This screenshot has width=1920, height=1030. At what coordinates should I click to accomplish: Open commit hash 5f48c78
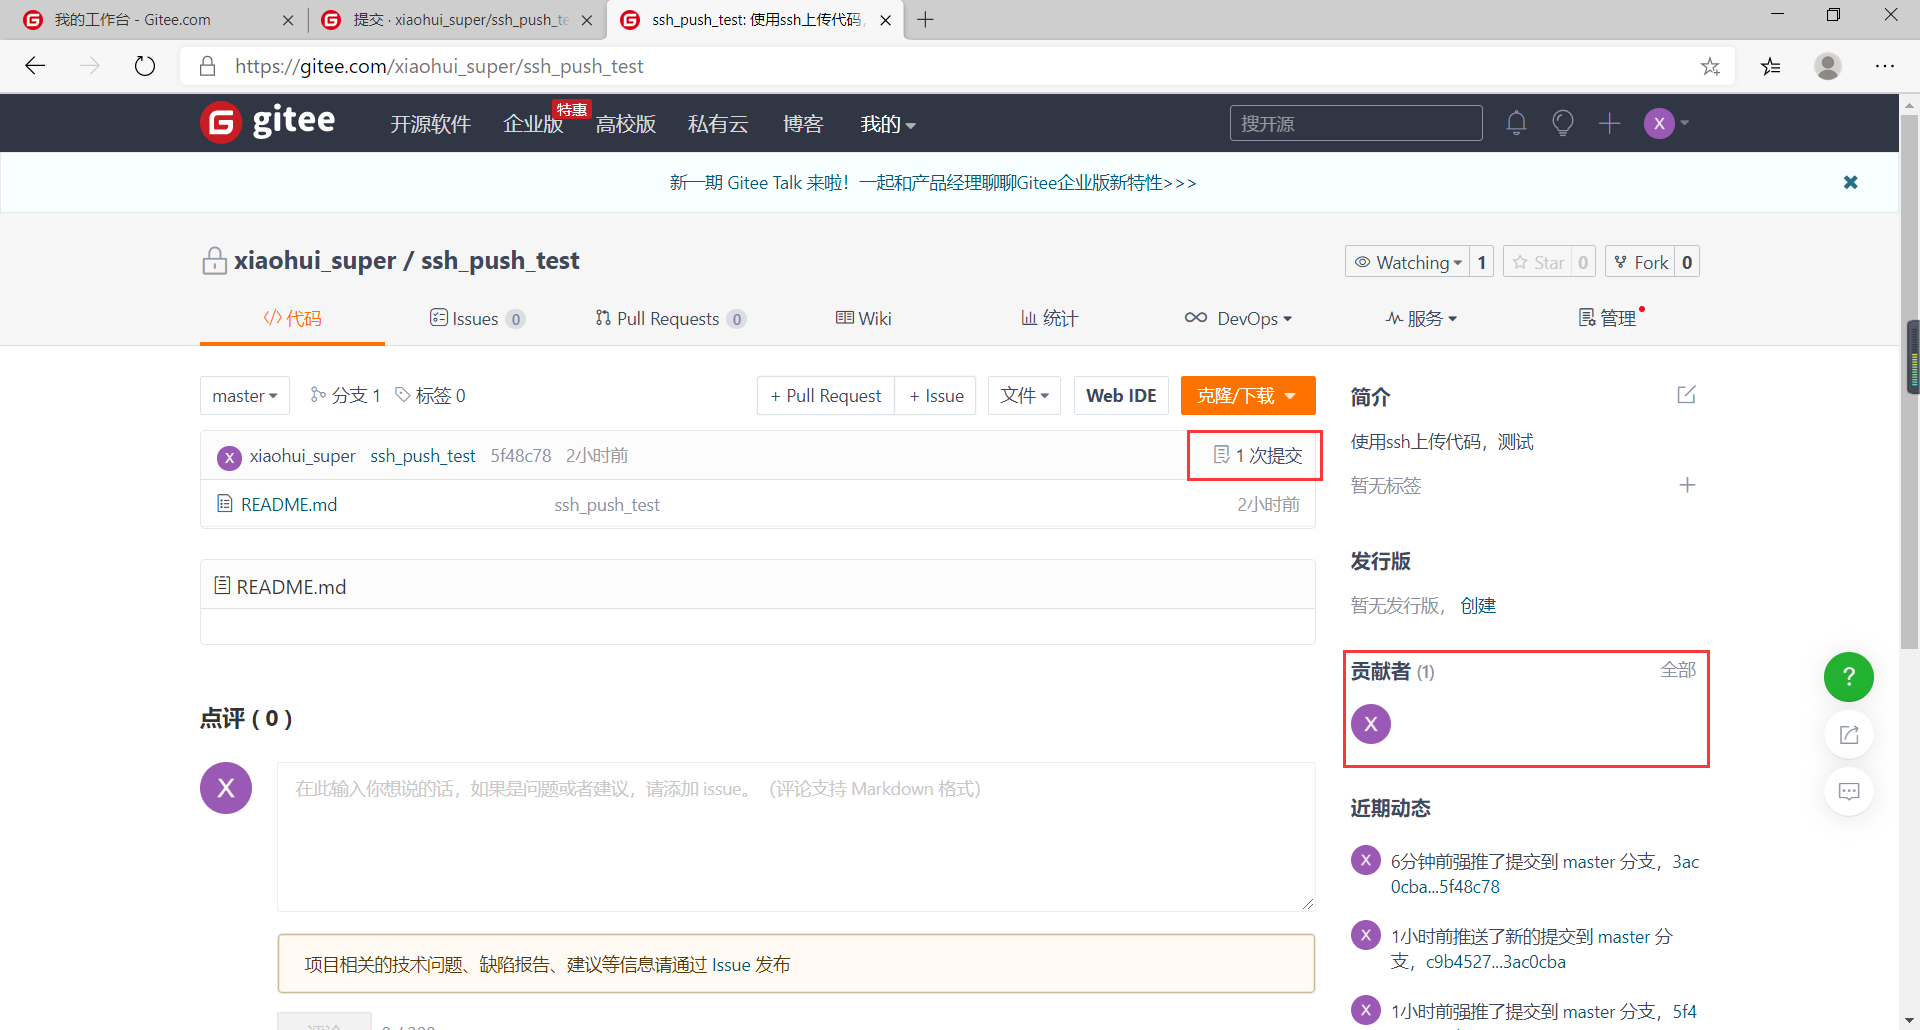pyautogui.click(x=521, y=456)
